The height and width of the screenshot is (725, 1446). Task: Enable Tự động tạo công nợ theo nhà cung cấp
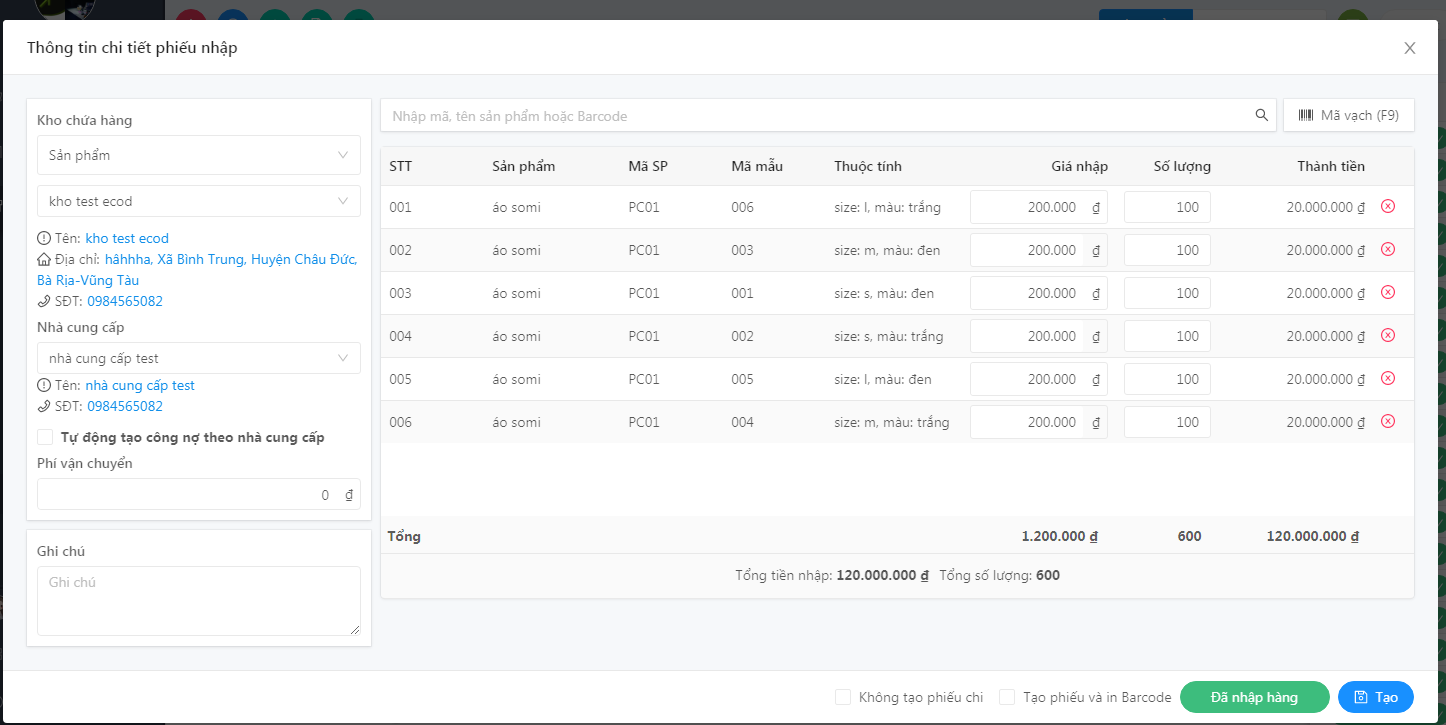[x=45, y=437]
